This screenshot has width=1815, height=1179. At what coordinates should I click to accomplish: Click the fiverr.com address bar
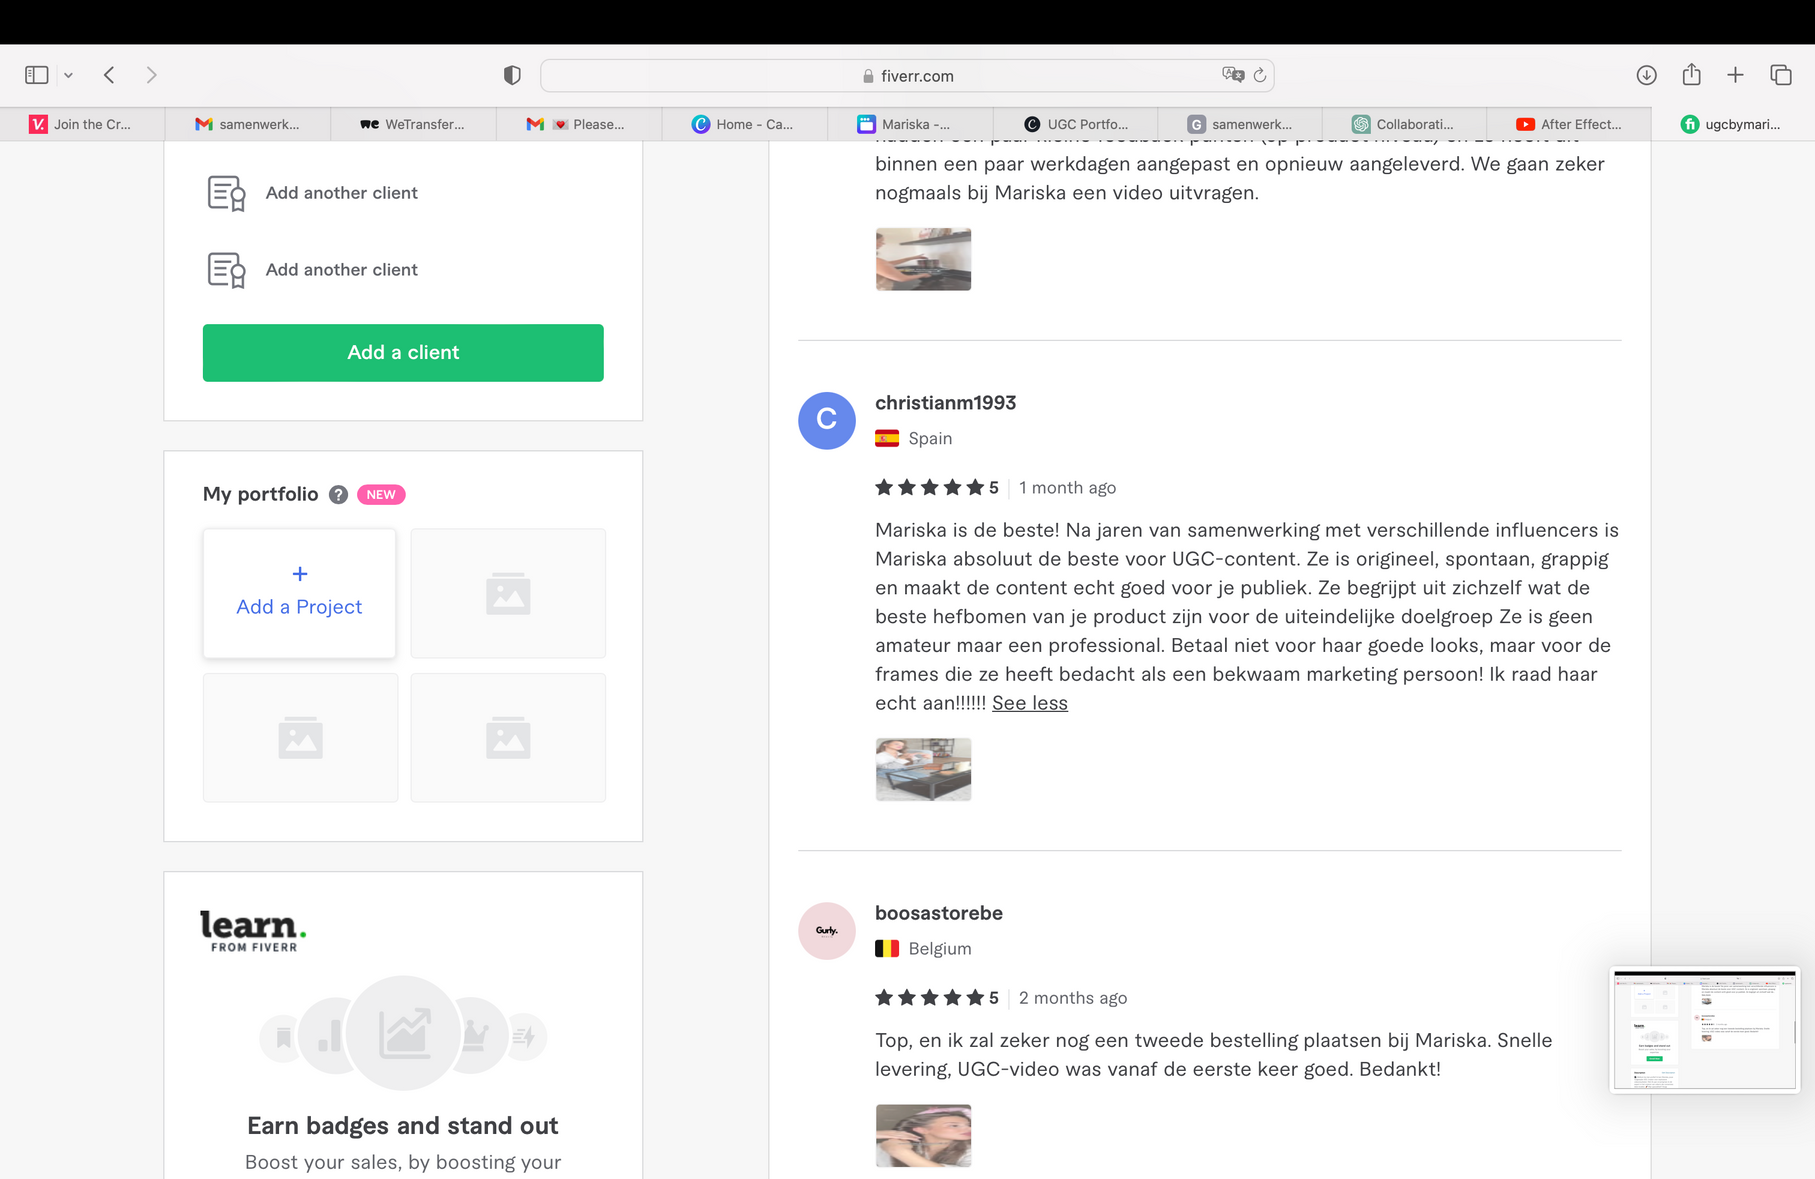pyautogui.click(x=906, y=76)
